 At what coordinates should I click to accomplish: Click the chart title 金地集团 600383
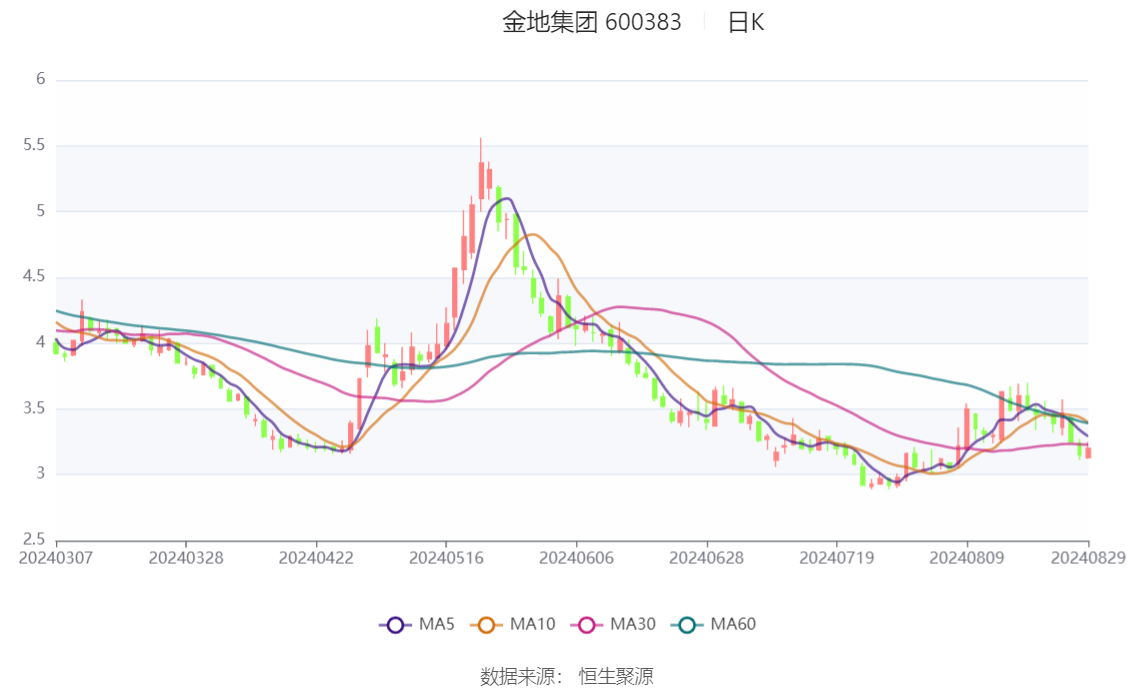click(x=592, y=22)
